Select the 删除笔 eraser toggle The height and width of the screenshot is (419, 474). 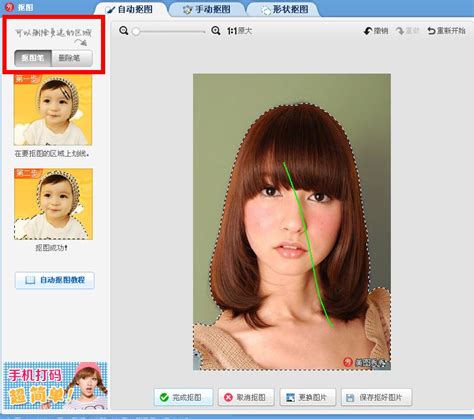coord(72,58)
